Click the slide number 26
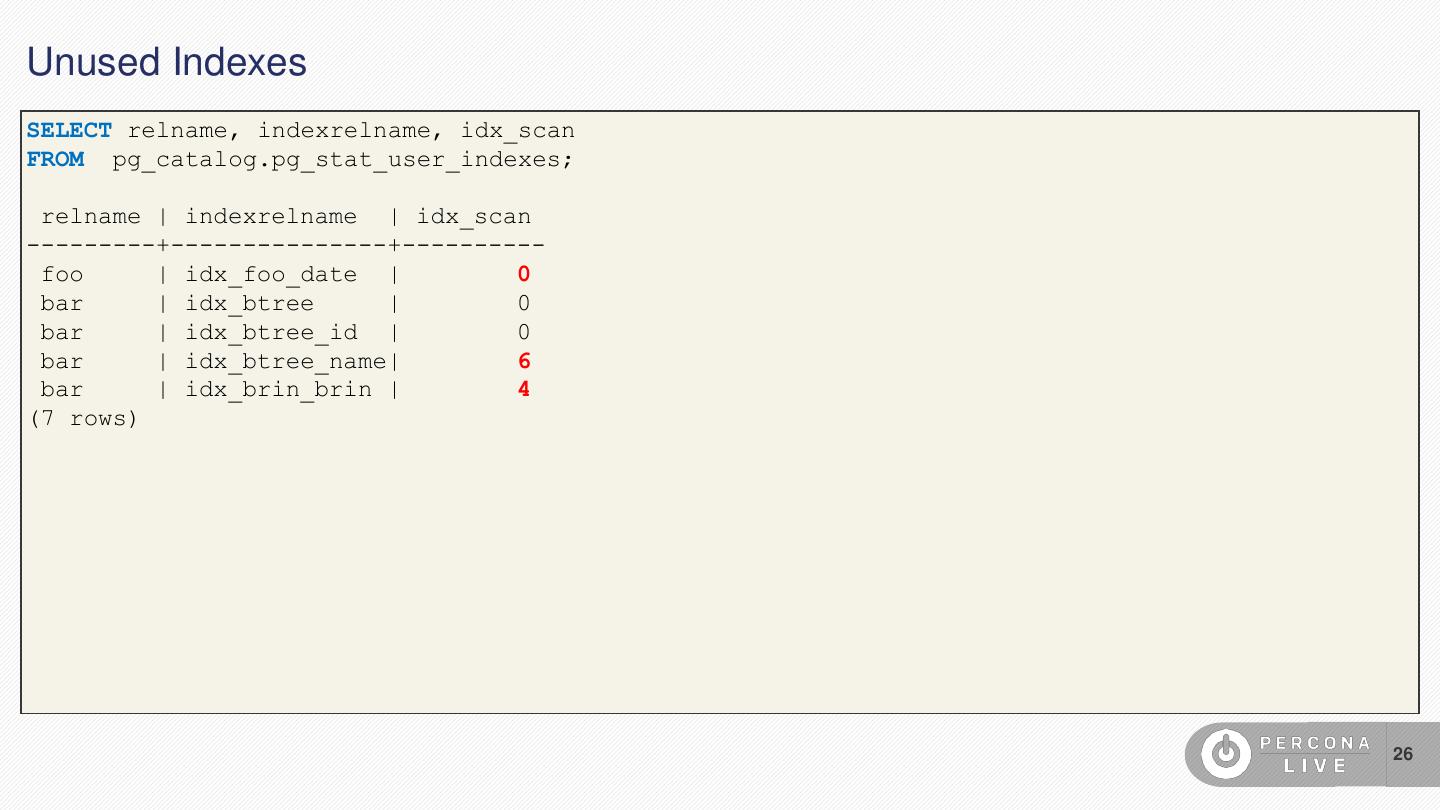Image resolution: width=1440 pixels, height=810 pixels. (x=1403, y=754)
